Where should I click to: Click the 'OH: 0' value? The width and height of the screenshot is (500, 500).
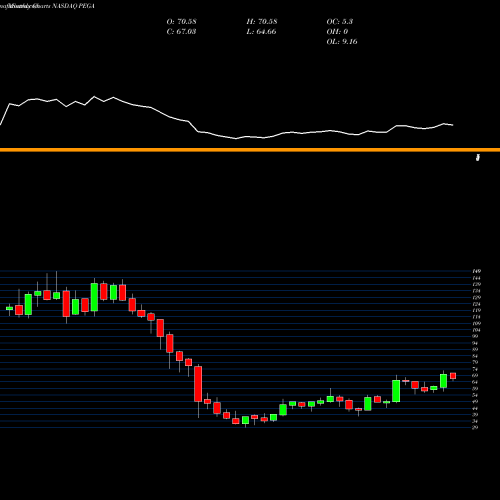pos(337,32)
